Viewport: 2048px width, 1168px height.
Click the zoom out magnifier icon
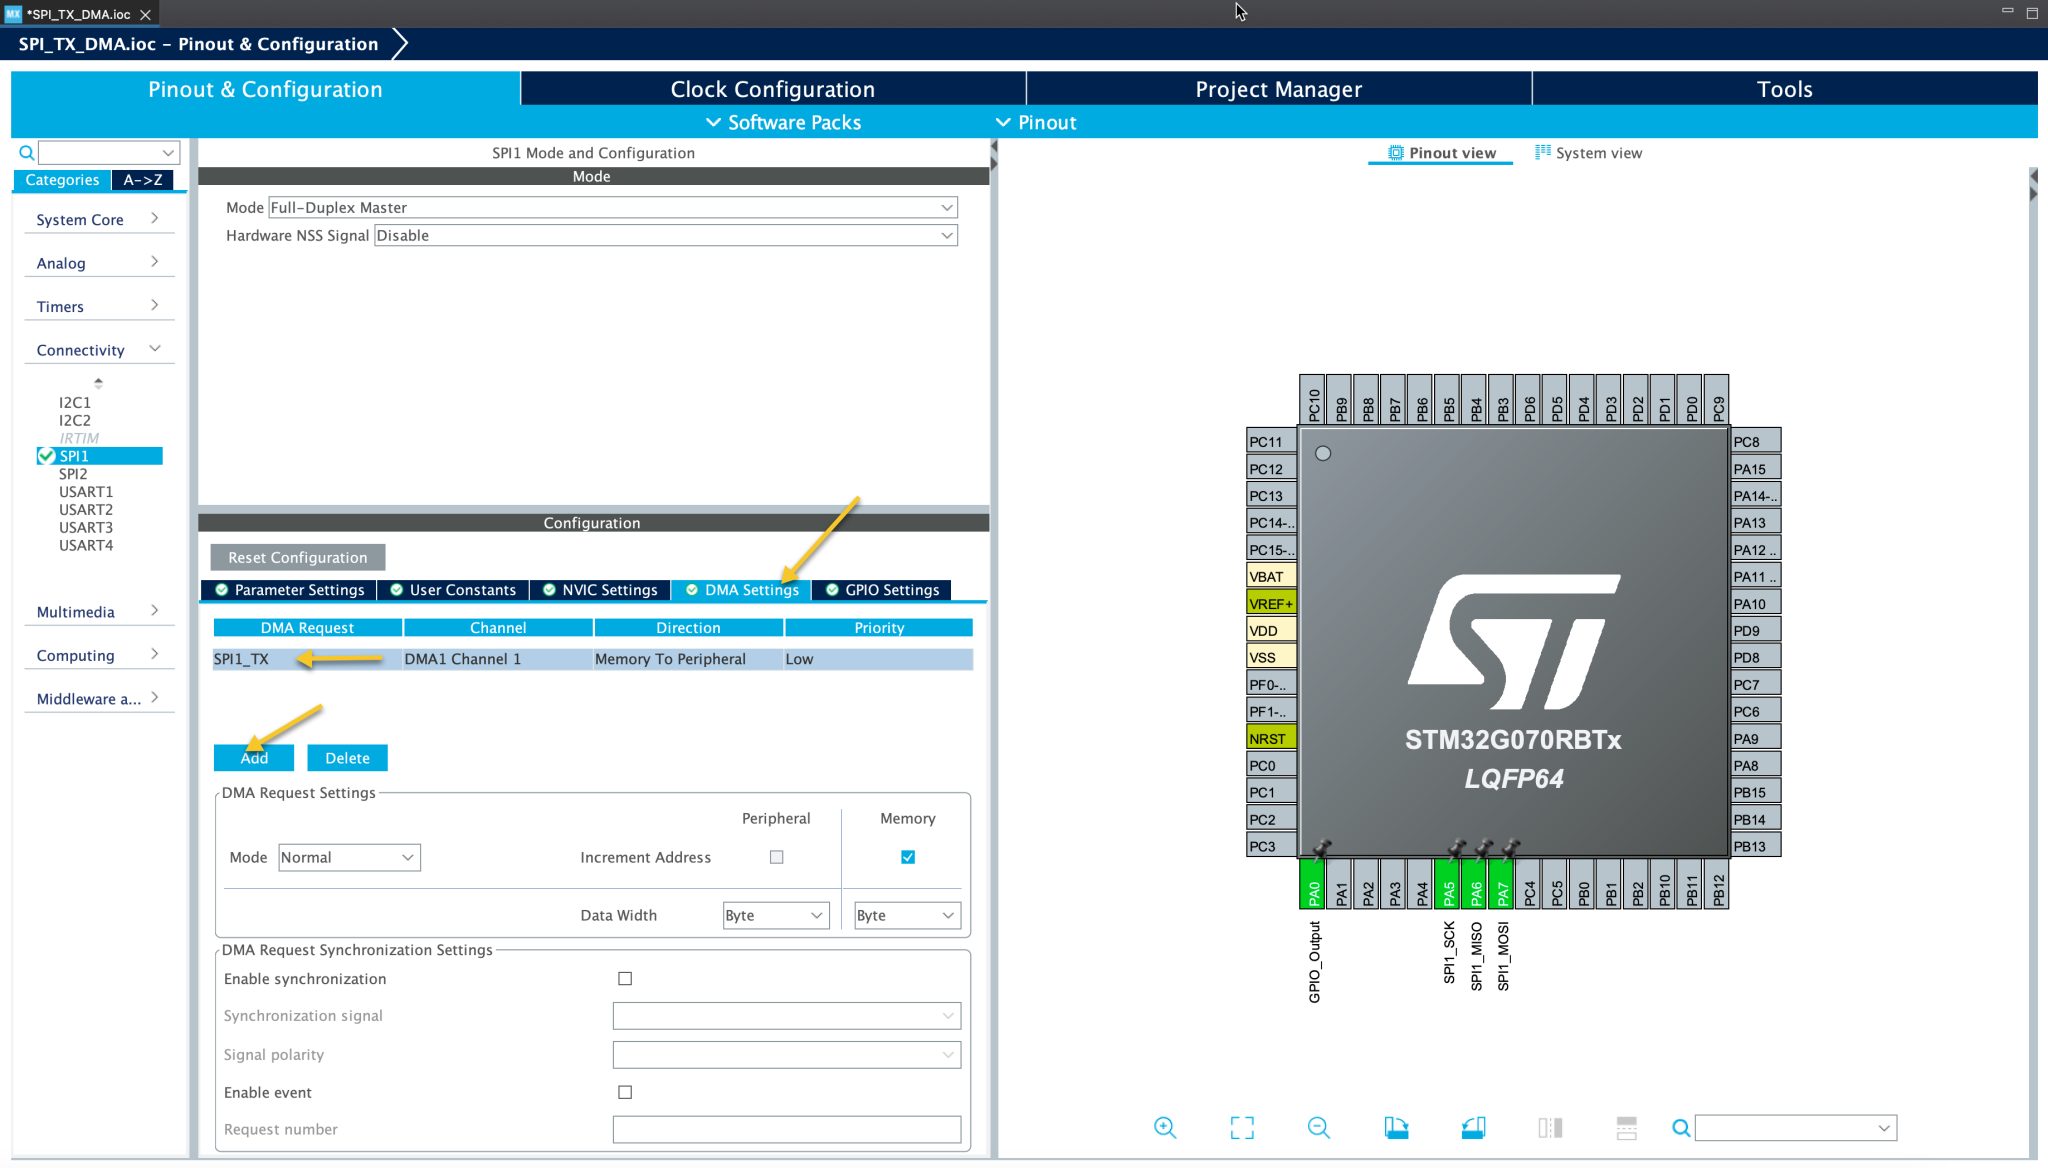[x=1319, y=1128]
